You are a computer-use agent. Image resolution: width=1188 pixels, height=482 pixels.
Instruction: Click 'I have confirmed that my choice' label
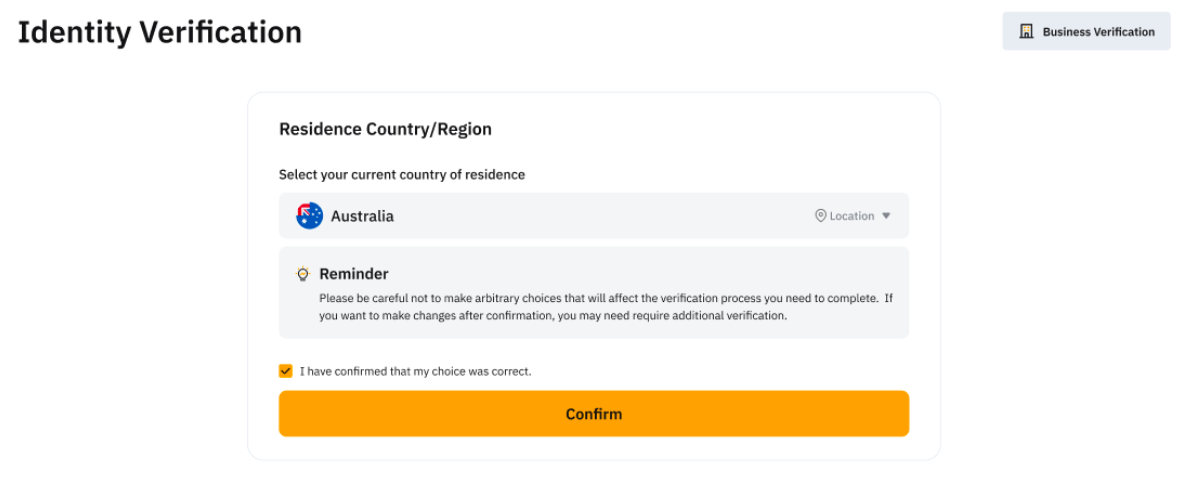(x=415, y=371)
